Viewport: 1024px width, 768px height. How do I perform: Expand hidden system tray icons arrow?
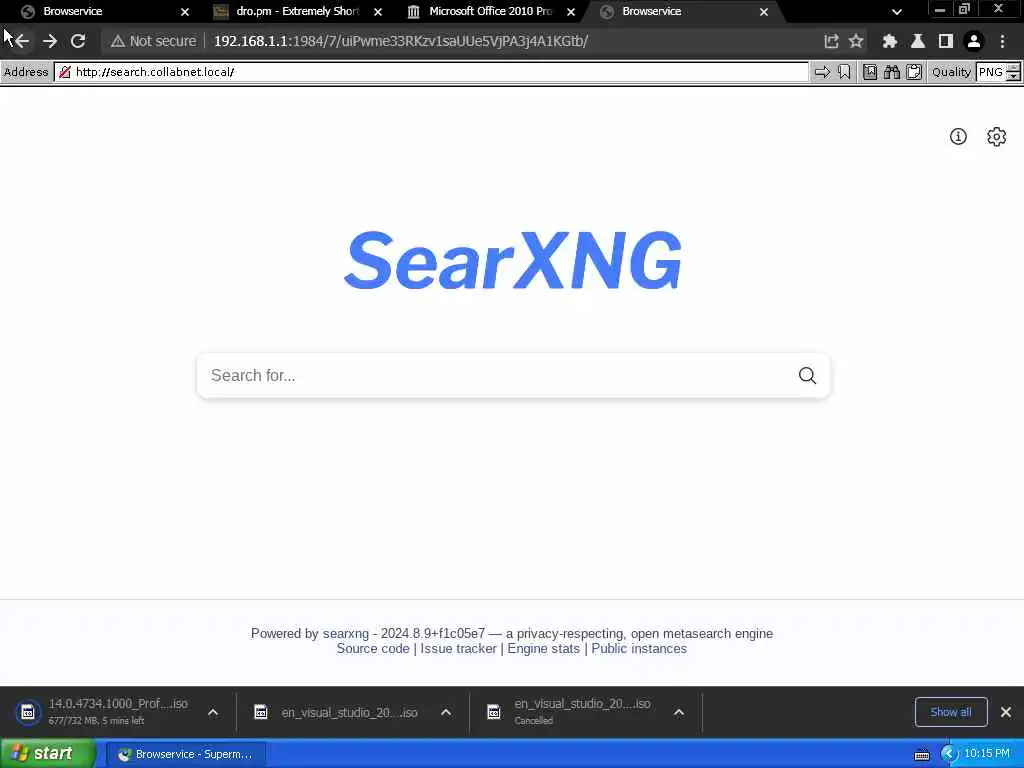coord(948,754)
